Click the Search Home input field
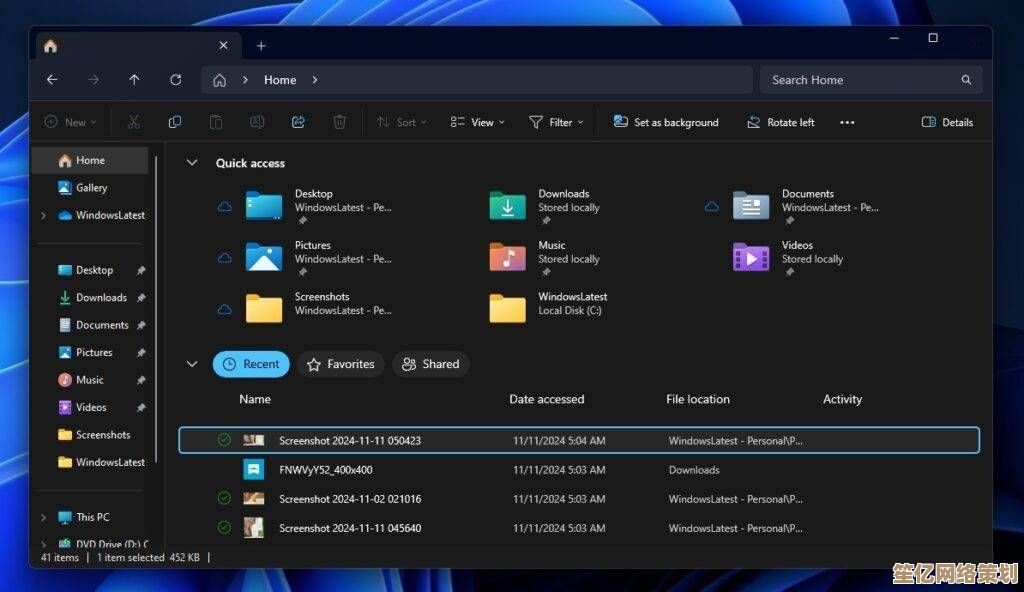Viewport: 1024px width, 592px height. coord(860,80)
